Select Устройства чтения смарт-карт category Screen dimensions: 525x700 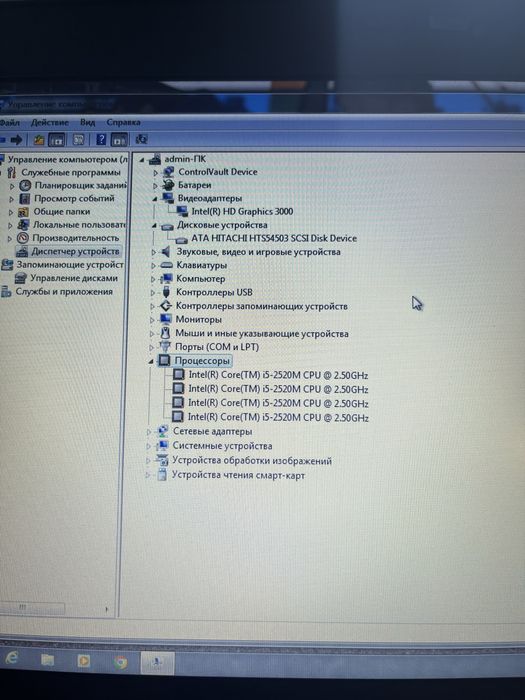tap(238, 475)
